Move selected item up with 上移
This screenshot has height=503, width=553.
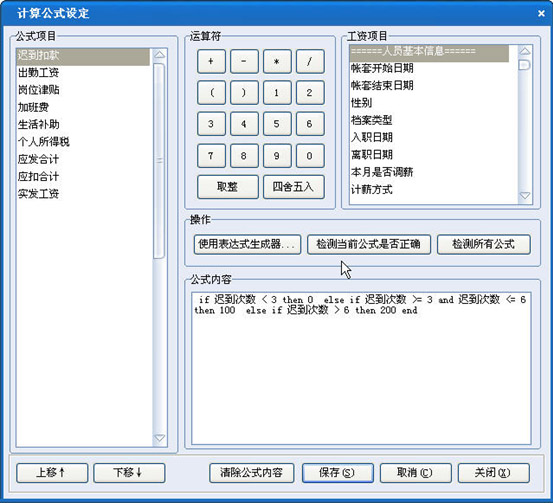point(52,473)
